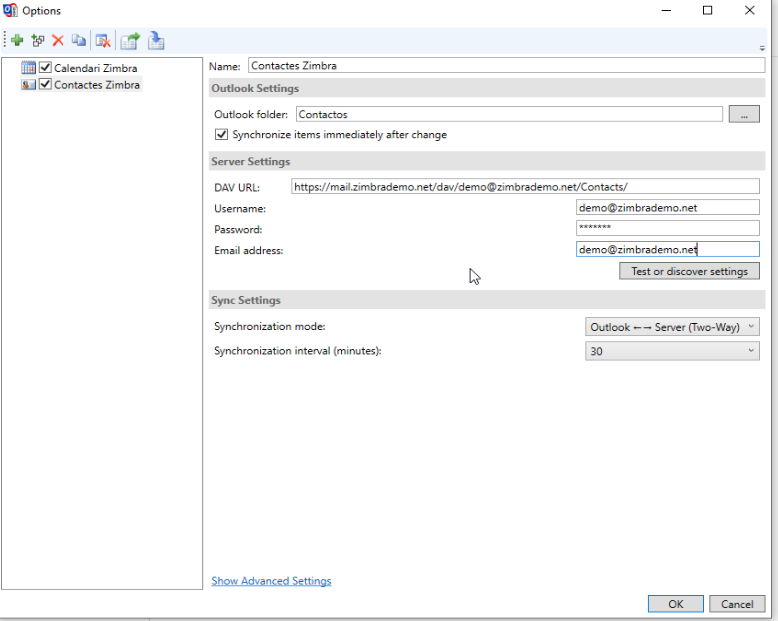Clear profile cache icon

pyautogui.click(x=103, y=41)
